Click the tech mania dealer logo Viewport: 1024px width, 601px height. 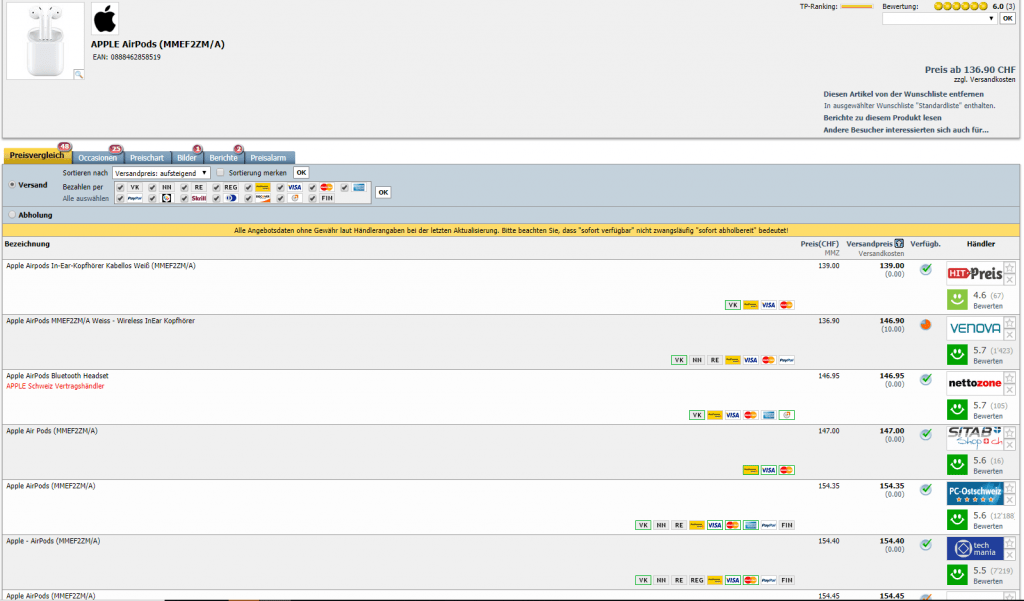click(975, 548)
